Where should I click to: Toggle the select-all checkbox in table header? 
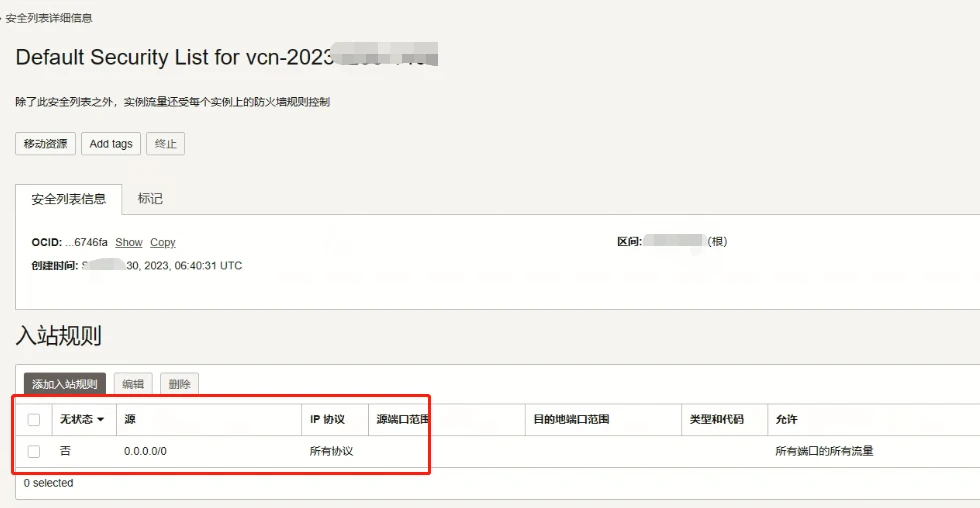click(34, 419)
